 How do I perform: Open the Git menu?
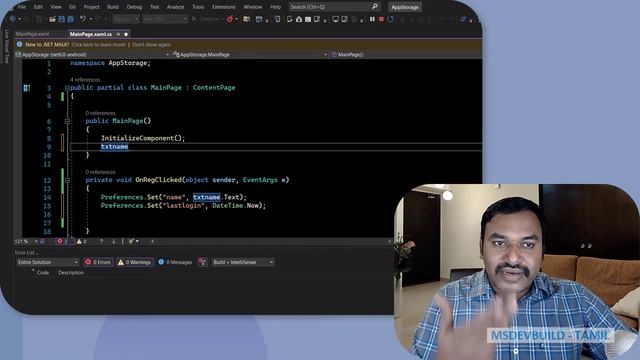point(72,7)
